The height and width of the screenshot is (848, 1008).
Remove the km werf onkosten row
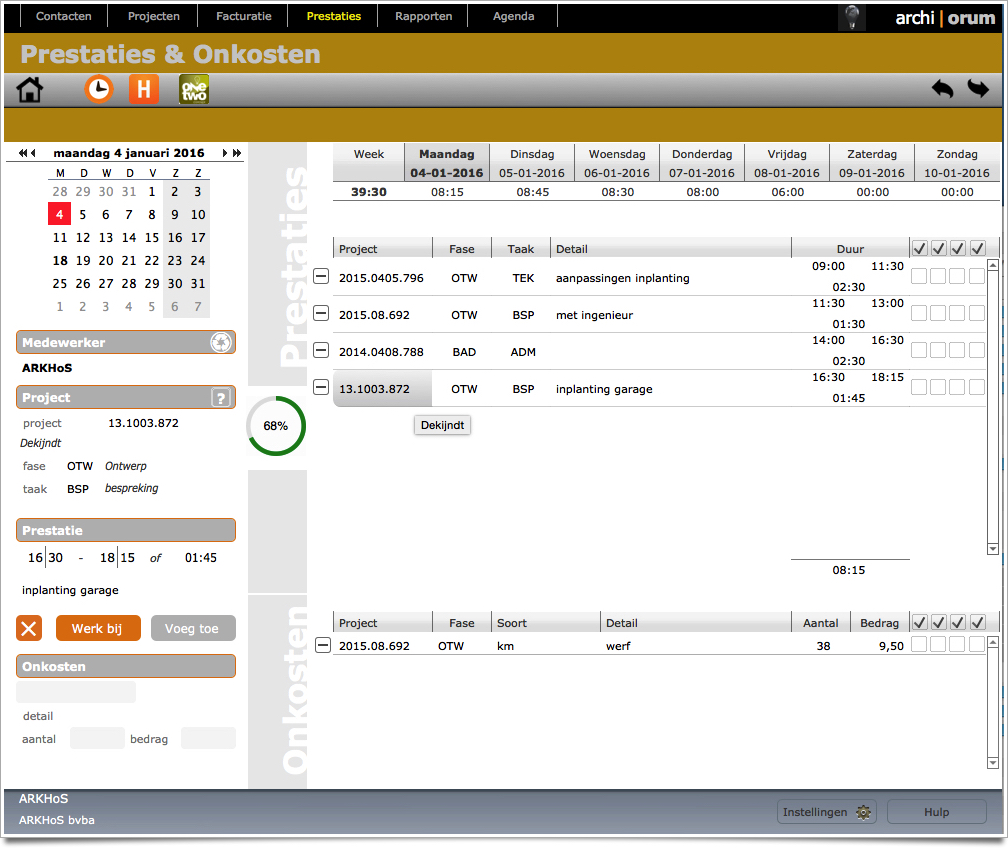[x=323, y=645]
